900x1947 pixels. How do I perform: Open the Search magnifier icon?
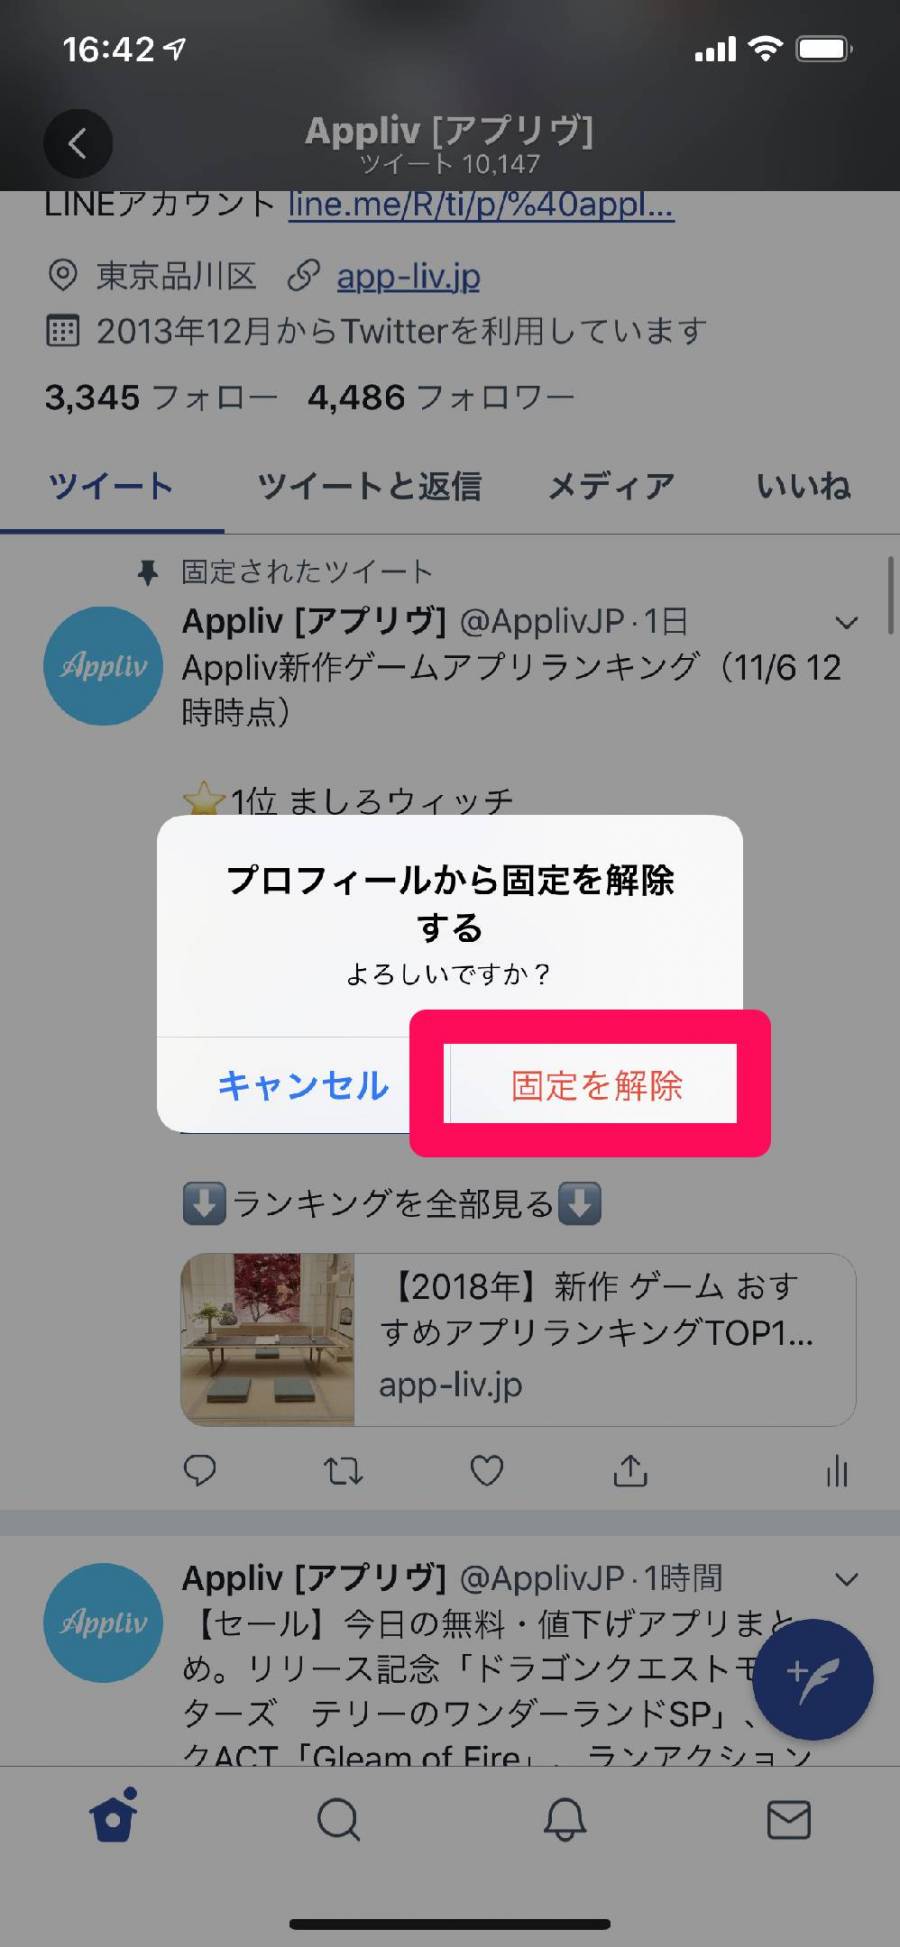click(x=338, y=1820)
